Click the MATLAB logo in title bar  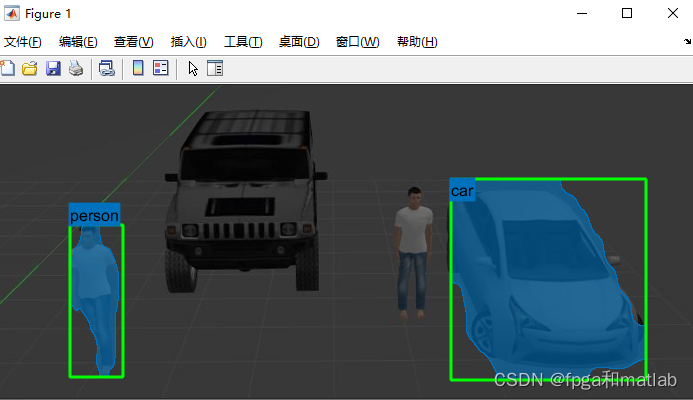coord(11,13)
